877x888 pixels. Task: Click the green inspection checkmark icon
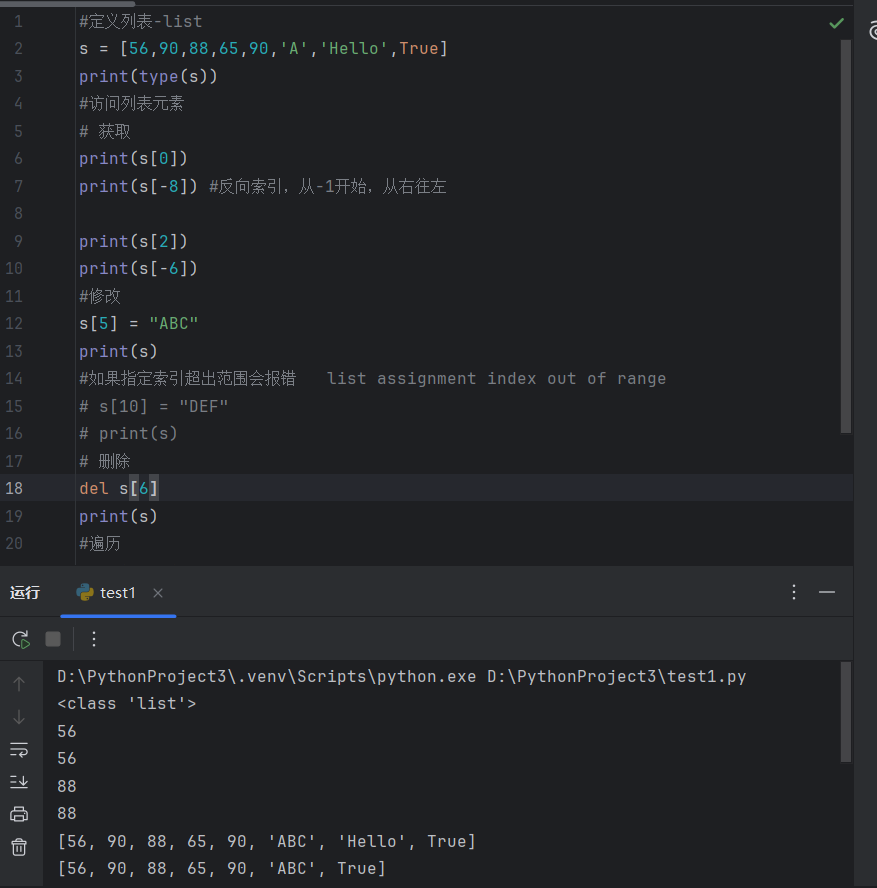(836, 23)
